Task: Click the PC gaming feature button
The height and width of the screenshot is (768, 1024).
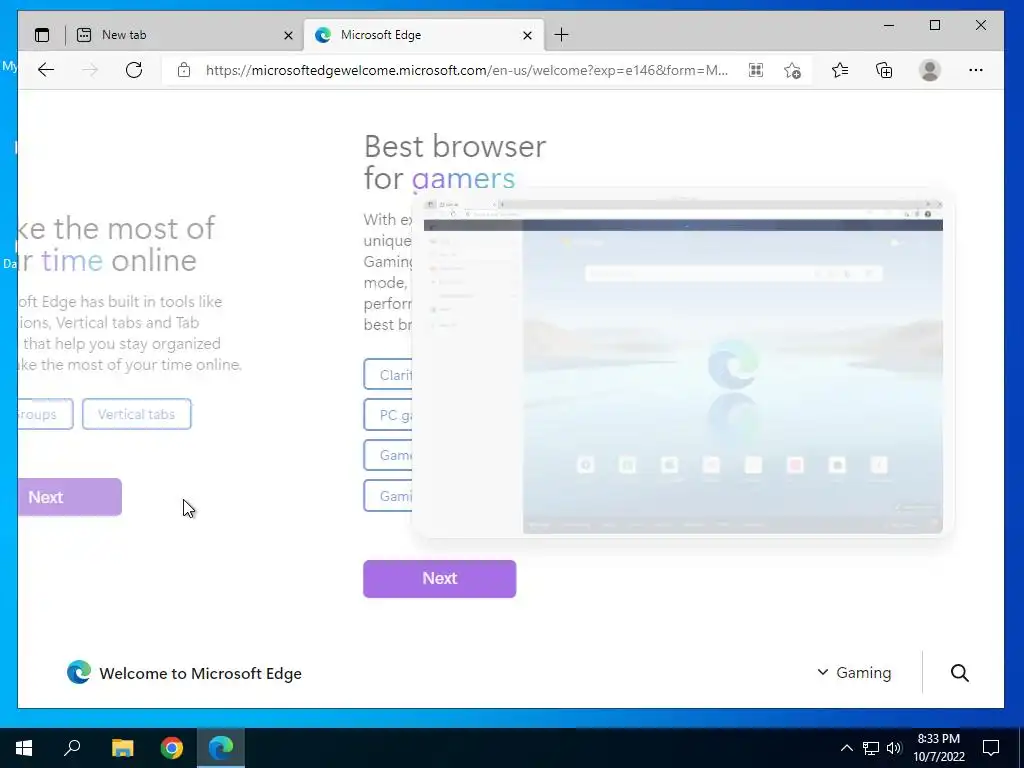Action: pyautogui.click(x=388, y=415)
